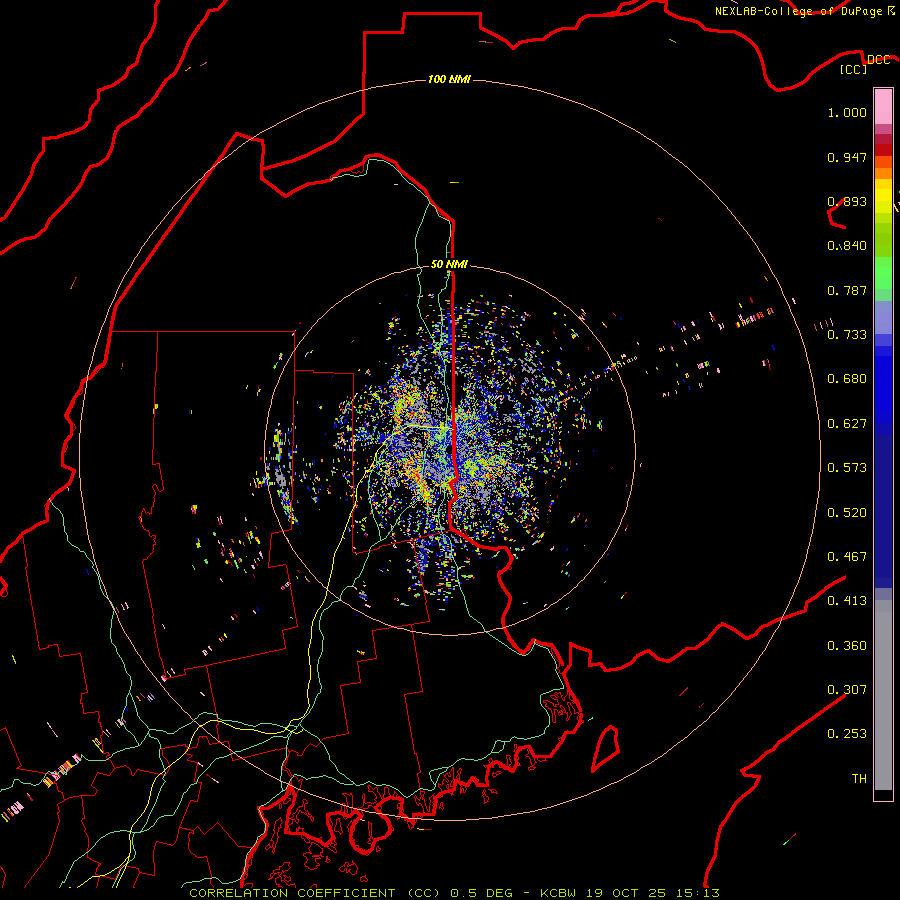
Task: Click the 1.000 value on the color scale
Action: [847, 112]
